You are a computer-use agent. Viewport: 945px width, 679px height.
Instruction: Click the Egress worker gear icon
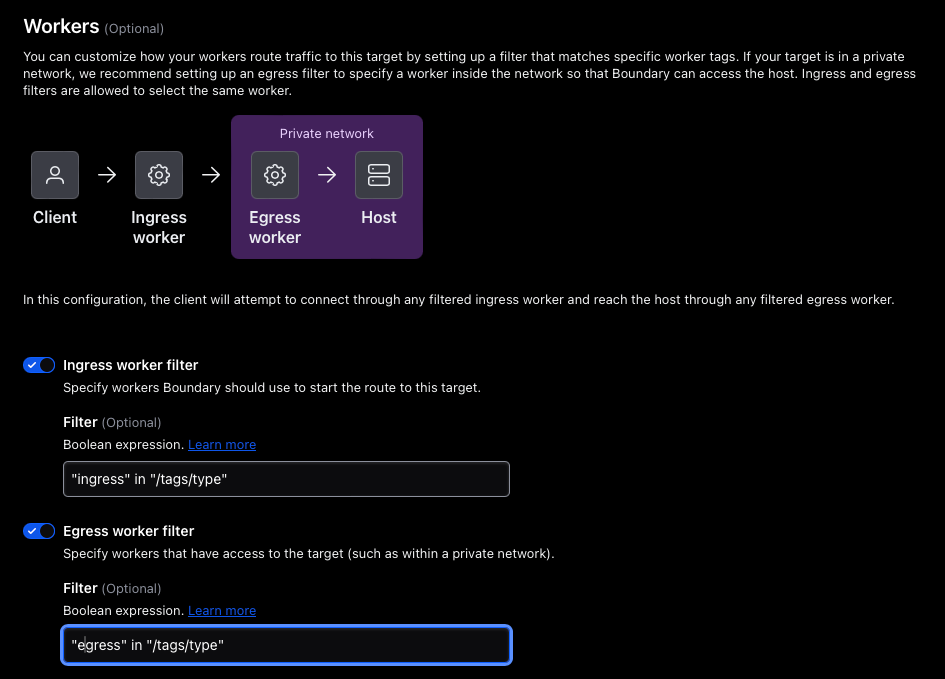tap(275, 175)
